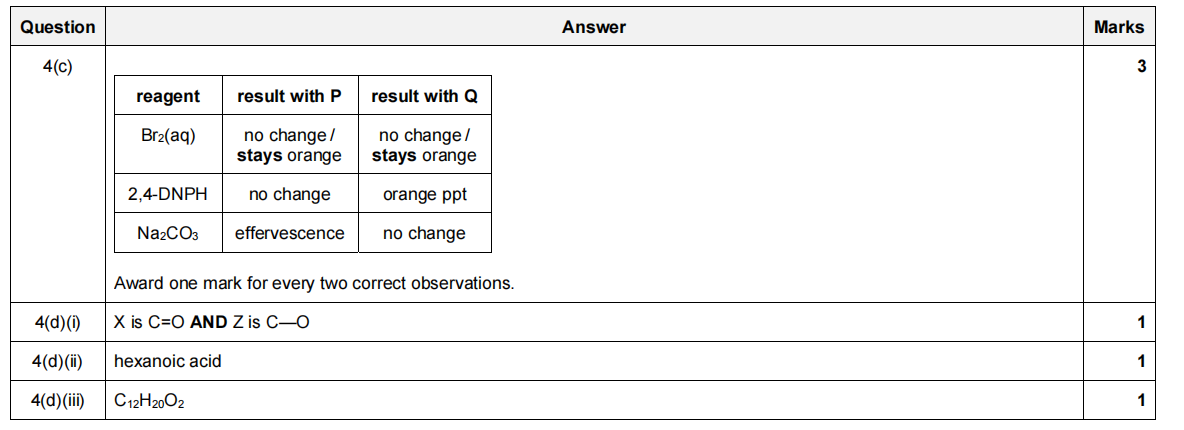Screen dimensions: 1184x430
Task: Click the "Answer" column header
Action: point(594,27)
